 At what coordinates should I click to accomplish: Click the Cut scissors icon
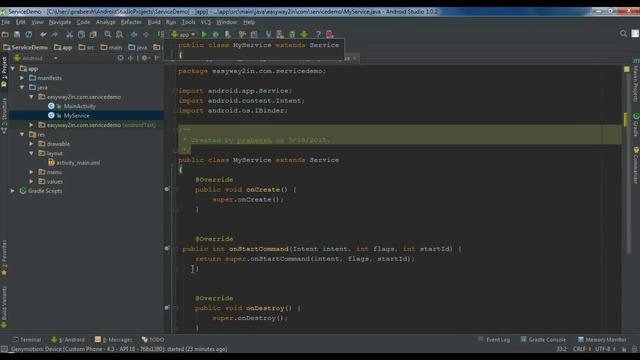pyautogui.click(x=69, y=34)
